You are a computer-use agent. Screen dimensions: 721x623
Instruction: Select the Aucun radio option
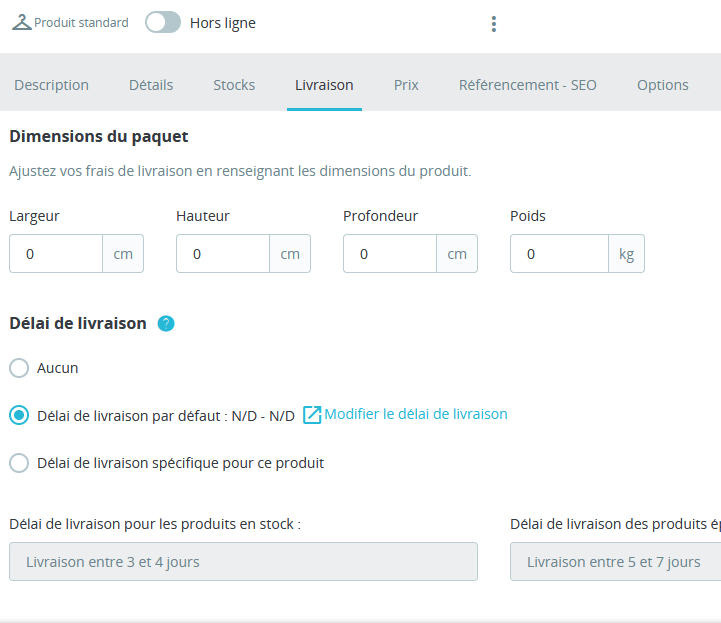tap(19, 368)
